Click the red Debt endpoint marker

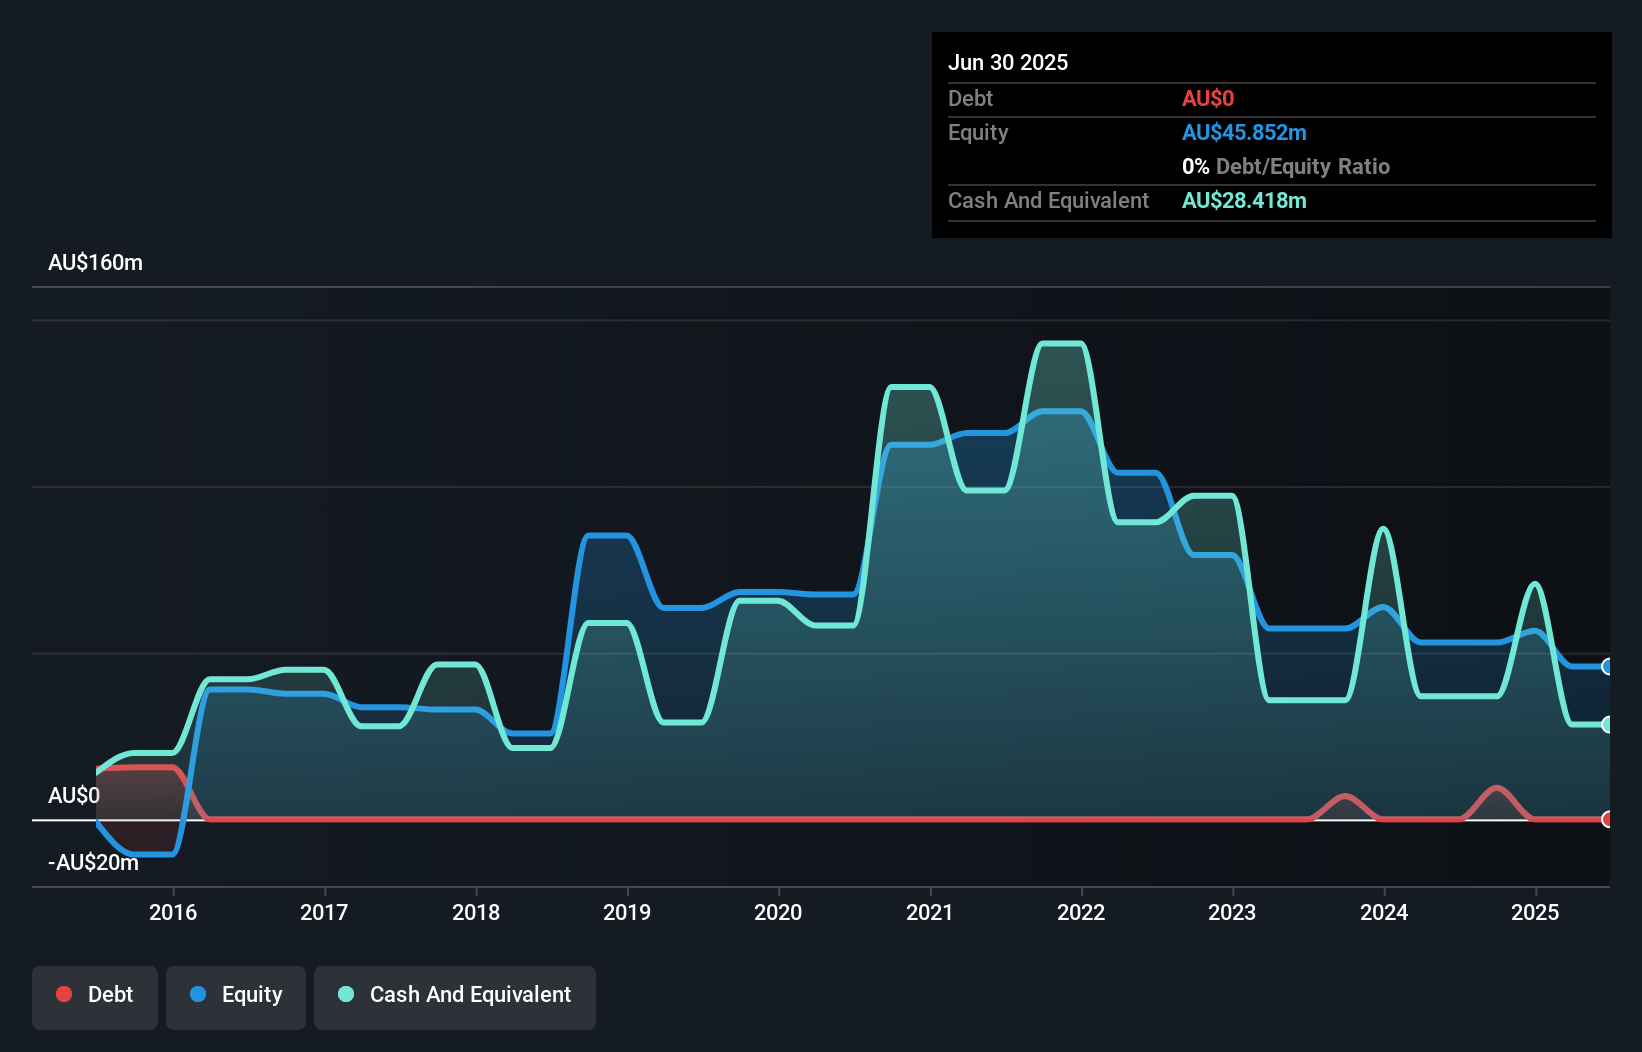point(1607,819)
